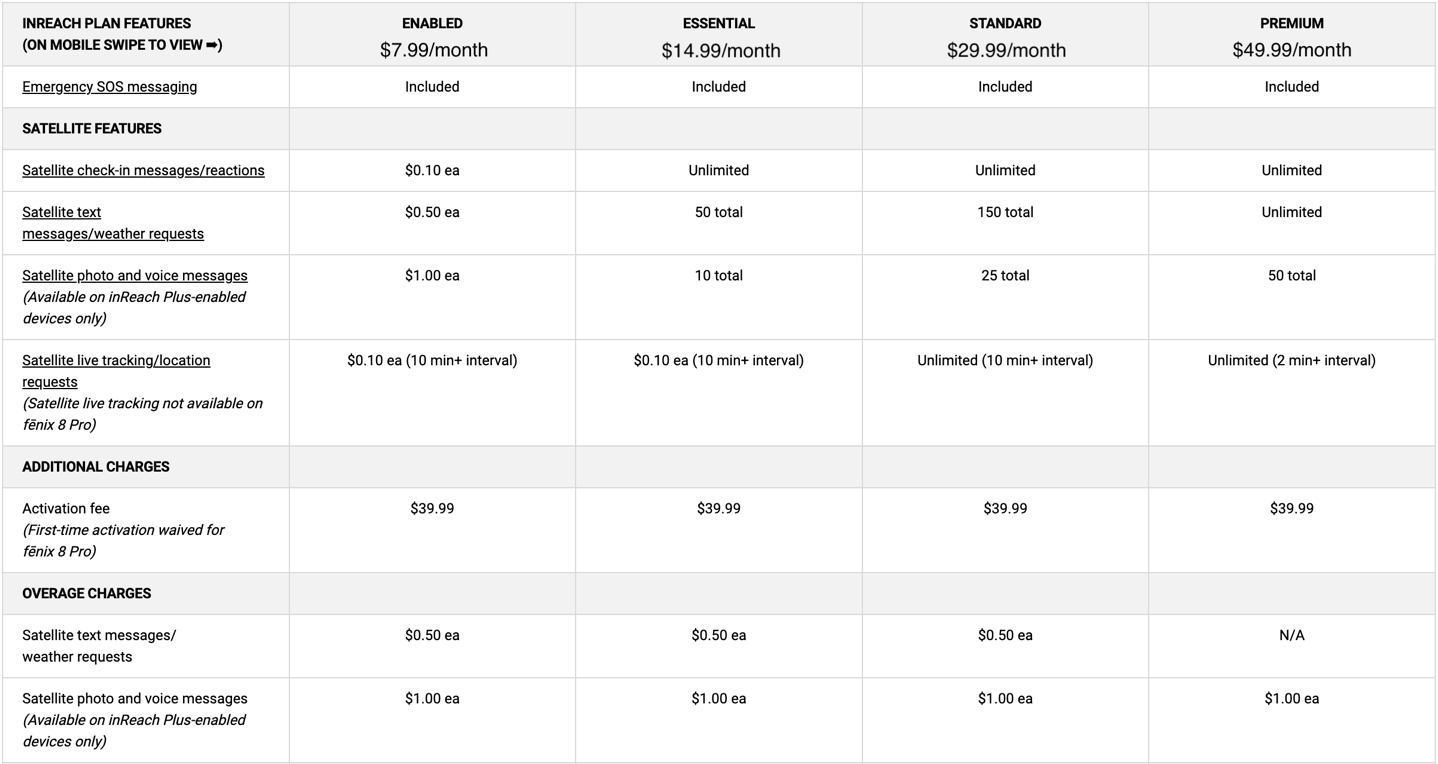Click Satellite check-in messages/reactions link

point(143,171)
